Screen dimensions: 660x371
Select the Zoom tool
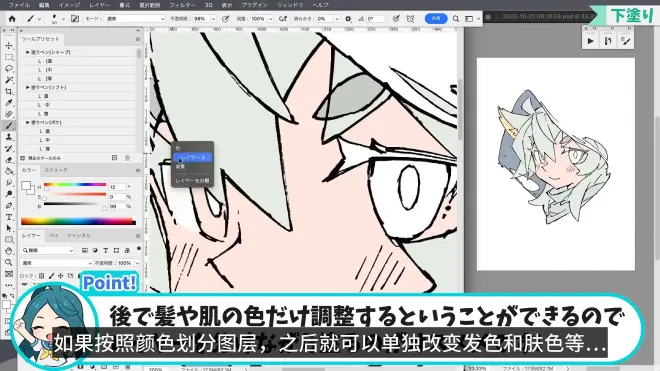9,262
